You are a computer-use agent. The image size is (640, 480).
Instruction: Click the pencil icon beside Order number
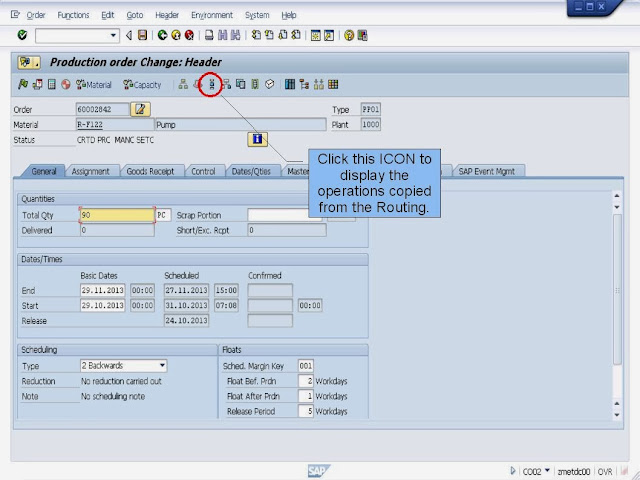140,109
